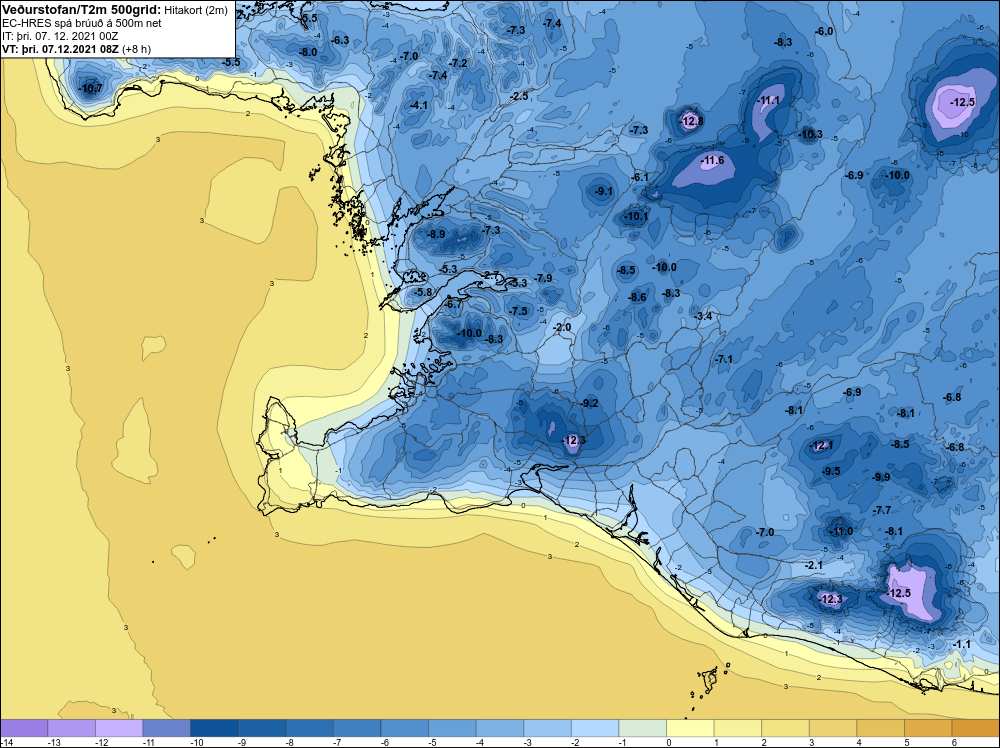Image resolution: width=1000 pixels, height=748 pixels.
Task: Click the -5.8 temperature label
Action: point(423,293)
